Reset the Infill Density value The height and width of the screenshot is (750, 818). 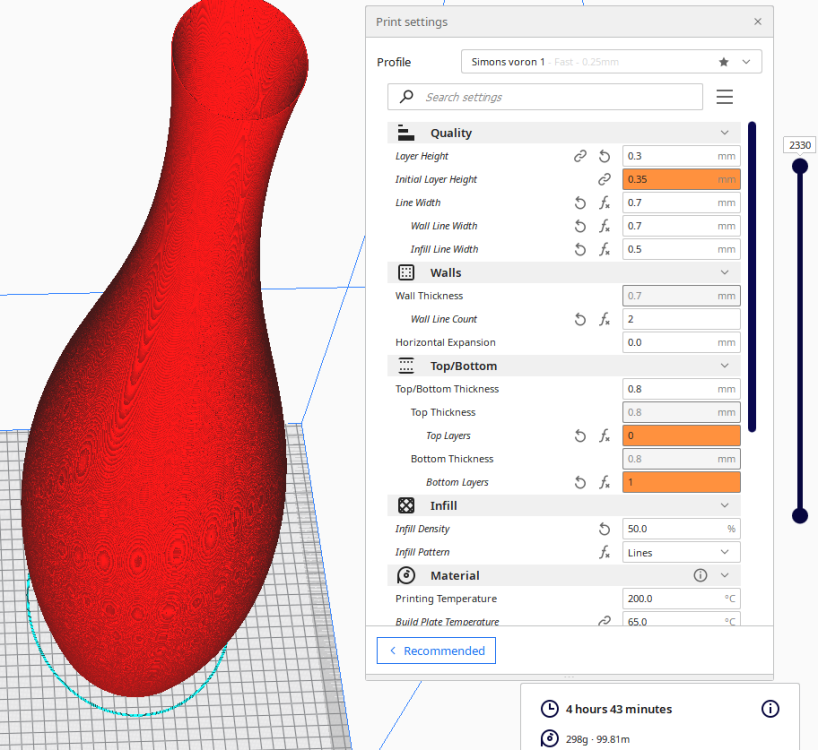[604, 529]
